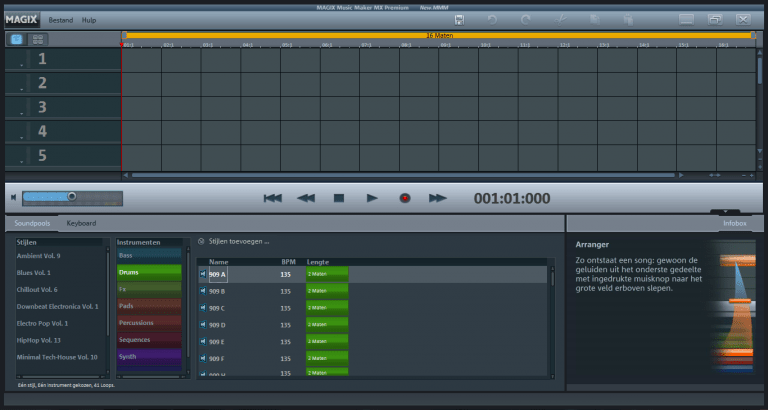Screen dimensions: 768x410
Task: Select the Bass instrument
Action: coord(149,255)
